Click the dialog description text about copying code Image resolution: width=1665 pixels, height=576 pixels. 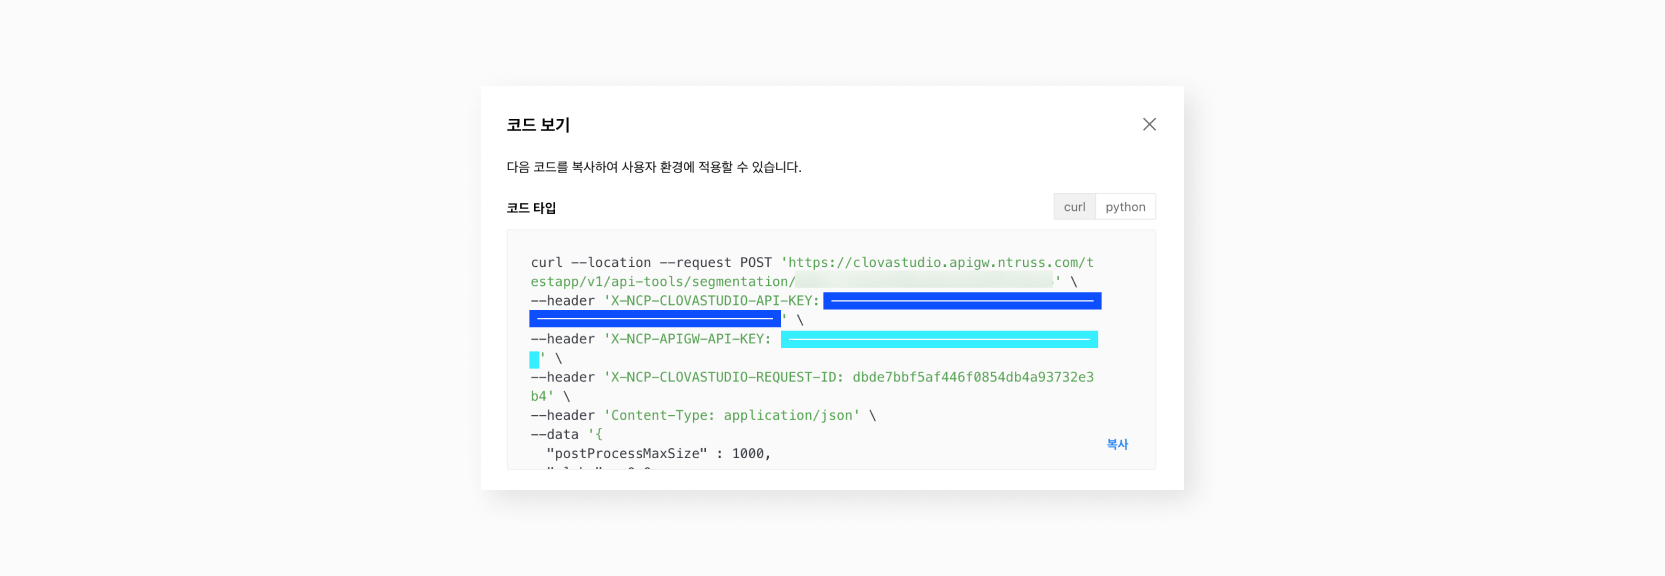click(653, 167)
